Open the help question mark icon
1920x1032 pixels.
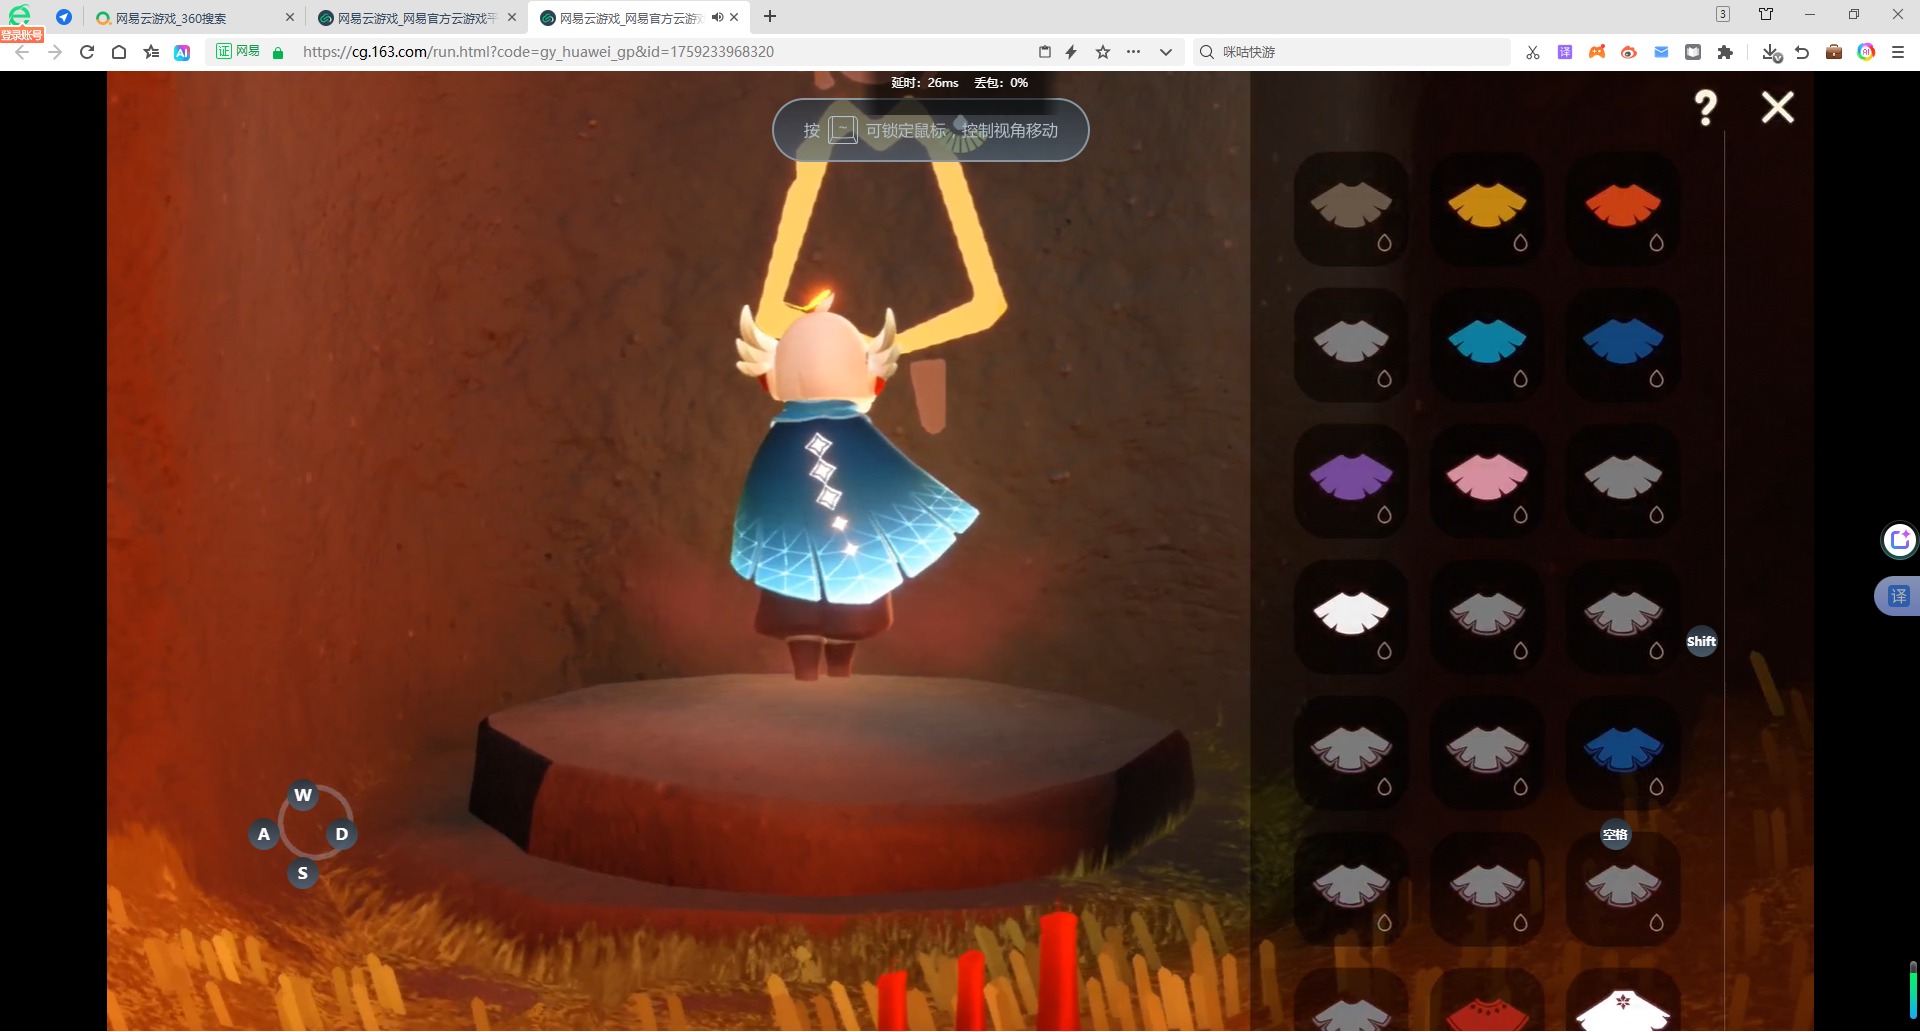1706,108
